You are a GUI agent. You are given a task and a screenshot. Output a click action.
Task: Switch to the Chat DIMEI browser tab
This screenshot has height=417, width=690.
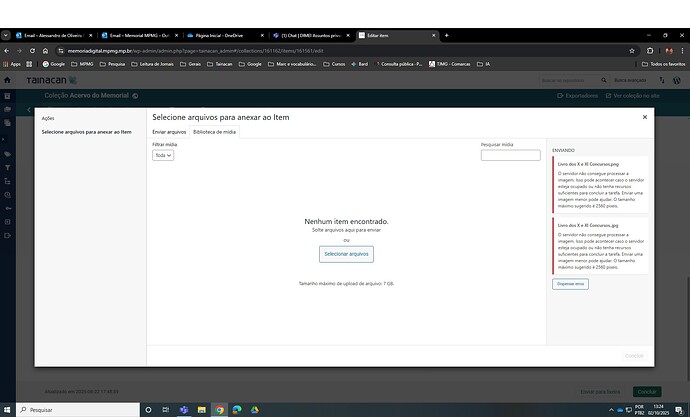[x=311, y=35]
